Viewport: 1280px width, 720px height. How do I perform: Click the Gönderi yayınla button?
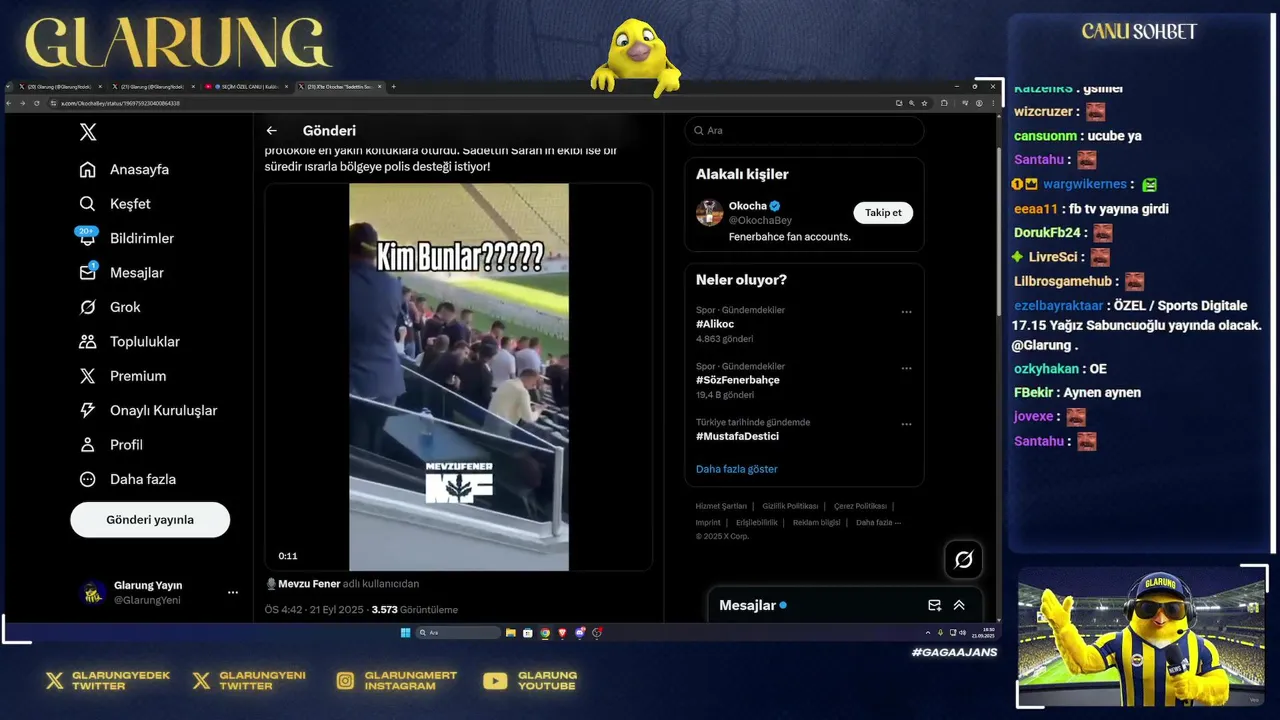(x=150, y=520)
